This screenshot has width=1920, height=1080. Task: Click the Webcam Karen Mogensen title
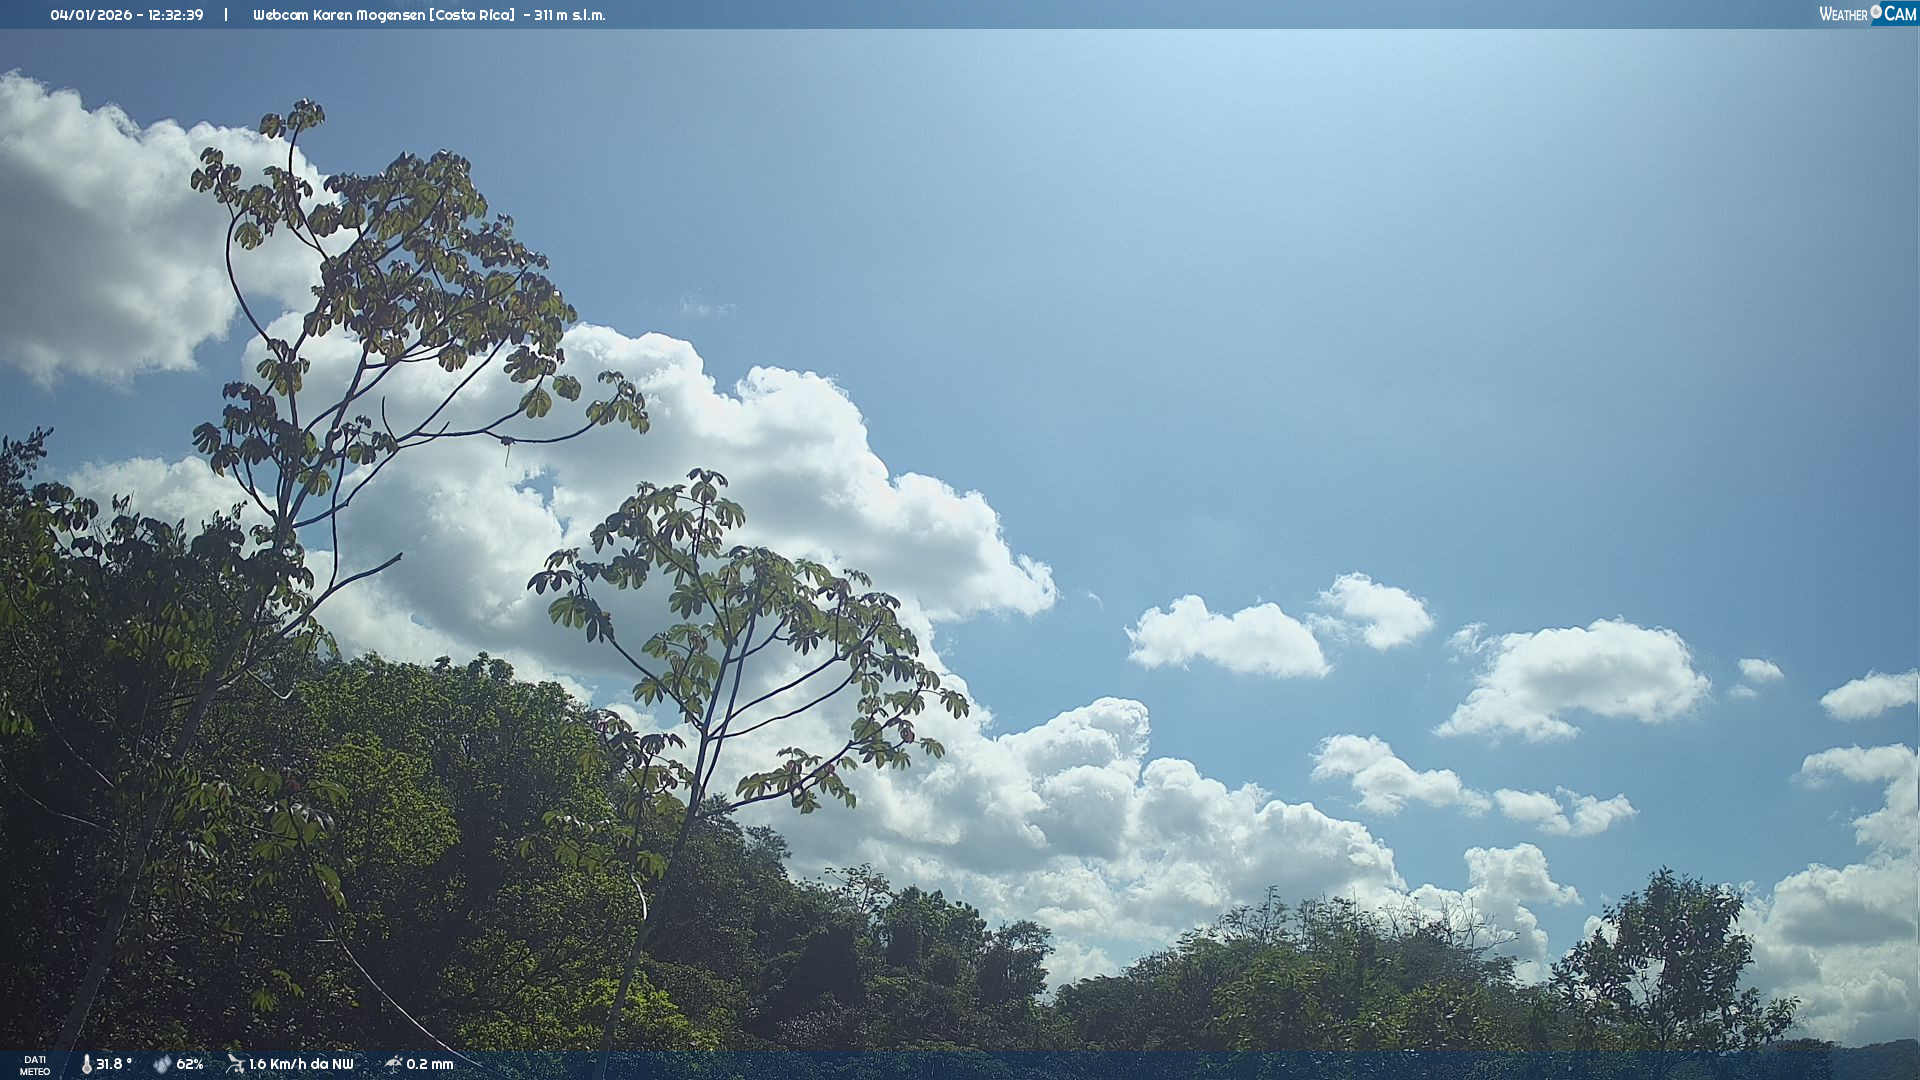pyautogui.click(x=338, y=15)
